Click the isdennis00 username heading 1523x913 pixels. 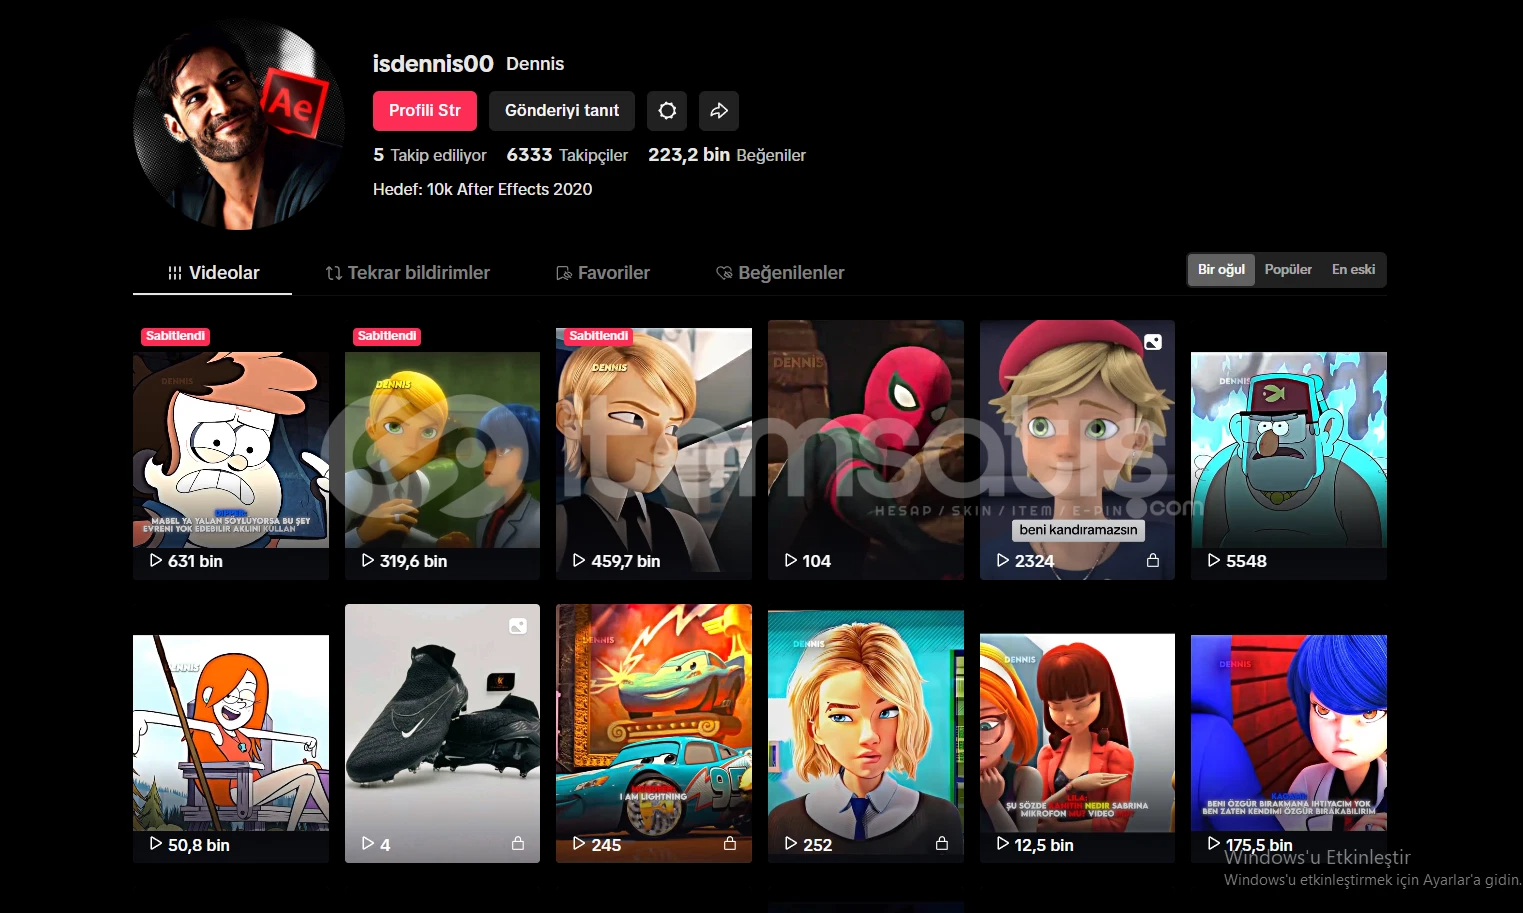pyautogui.click(x=433, y=63)
